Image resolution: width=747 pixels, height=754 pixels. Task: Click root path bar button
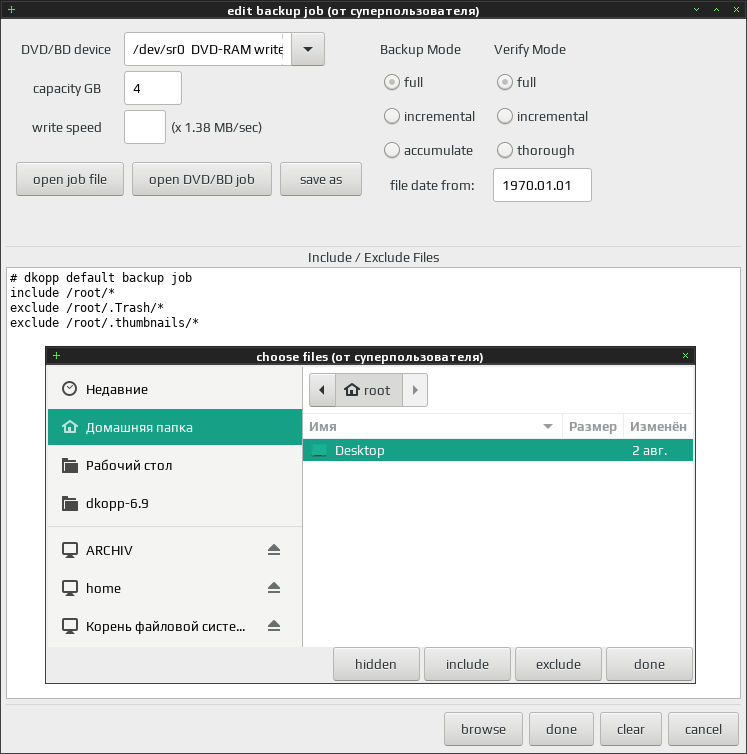368,390
